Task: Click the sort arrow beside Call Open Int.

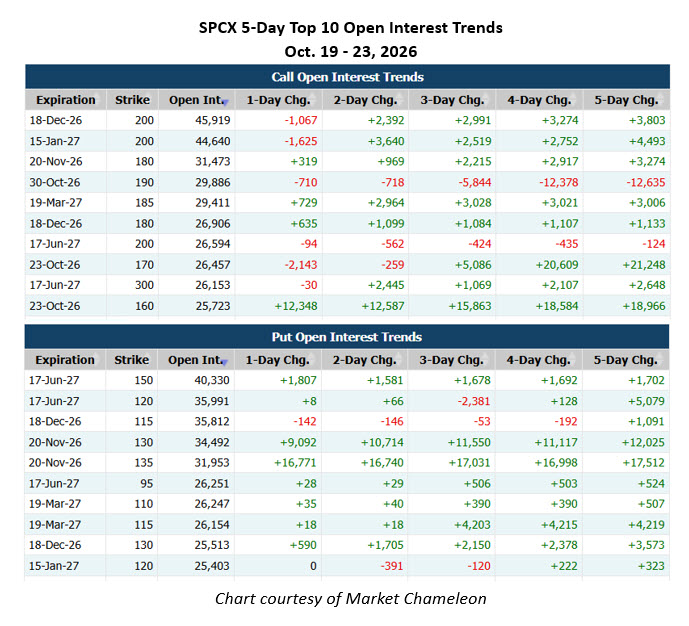Action: [x=225, y=103]
